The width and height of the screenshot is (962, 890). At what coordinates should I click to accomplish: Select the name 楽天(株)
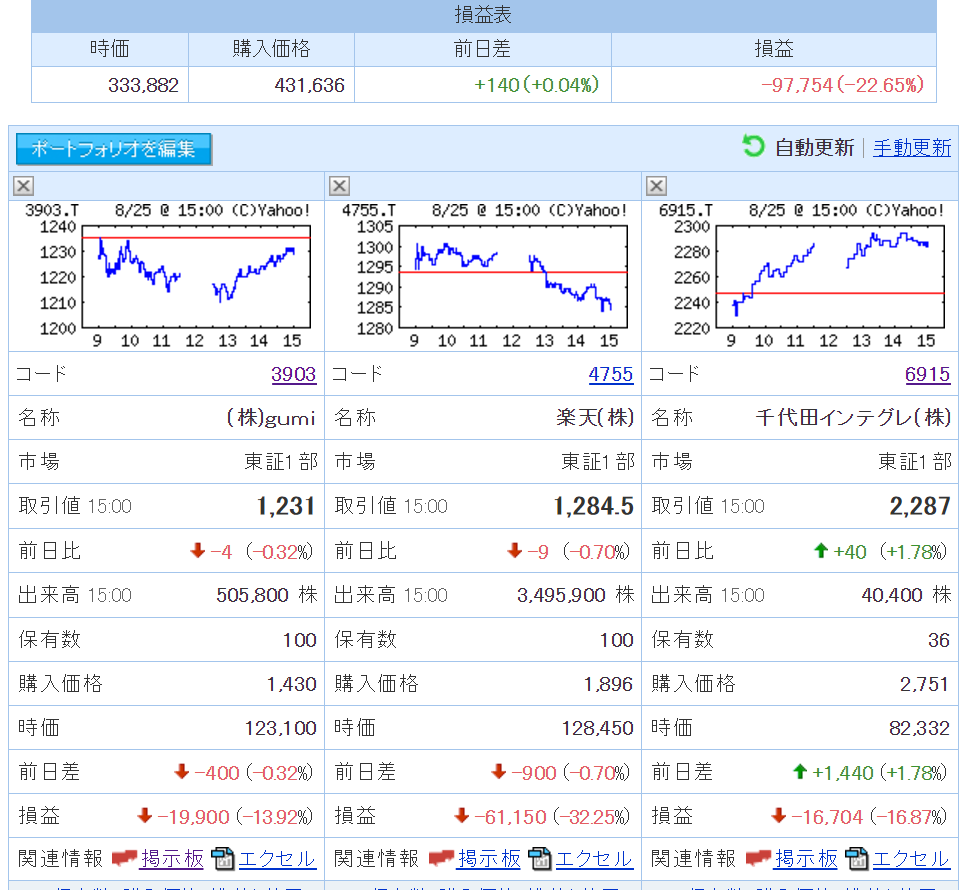pos(595,418)
